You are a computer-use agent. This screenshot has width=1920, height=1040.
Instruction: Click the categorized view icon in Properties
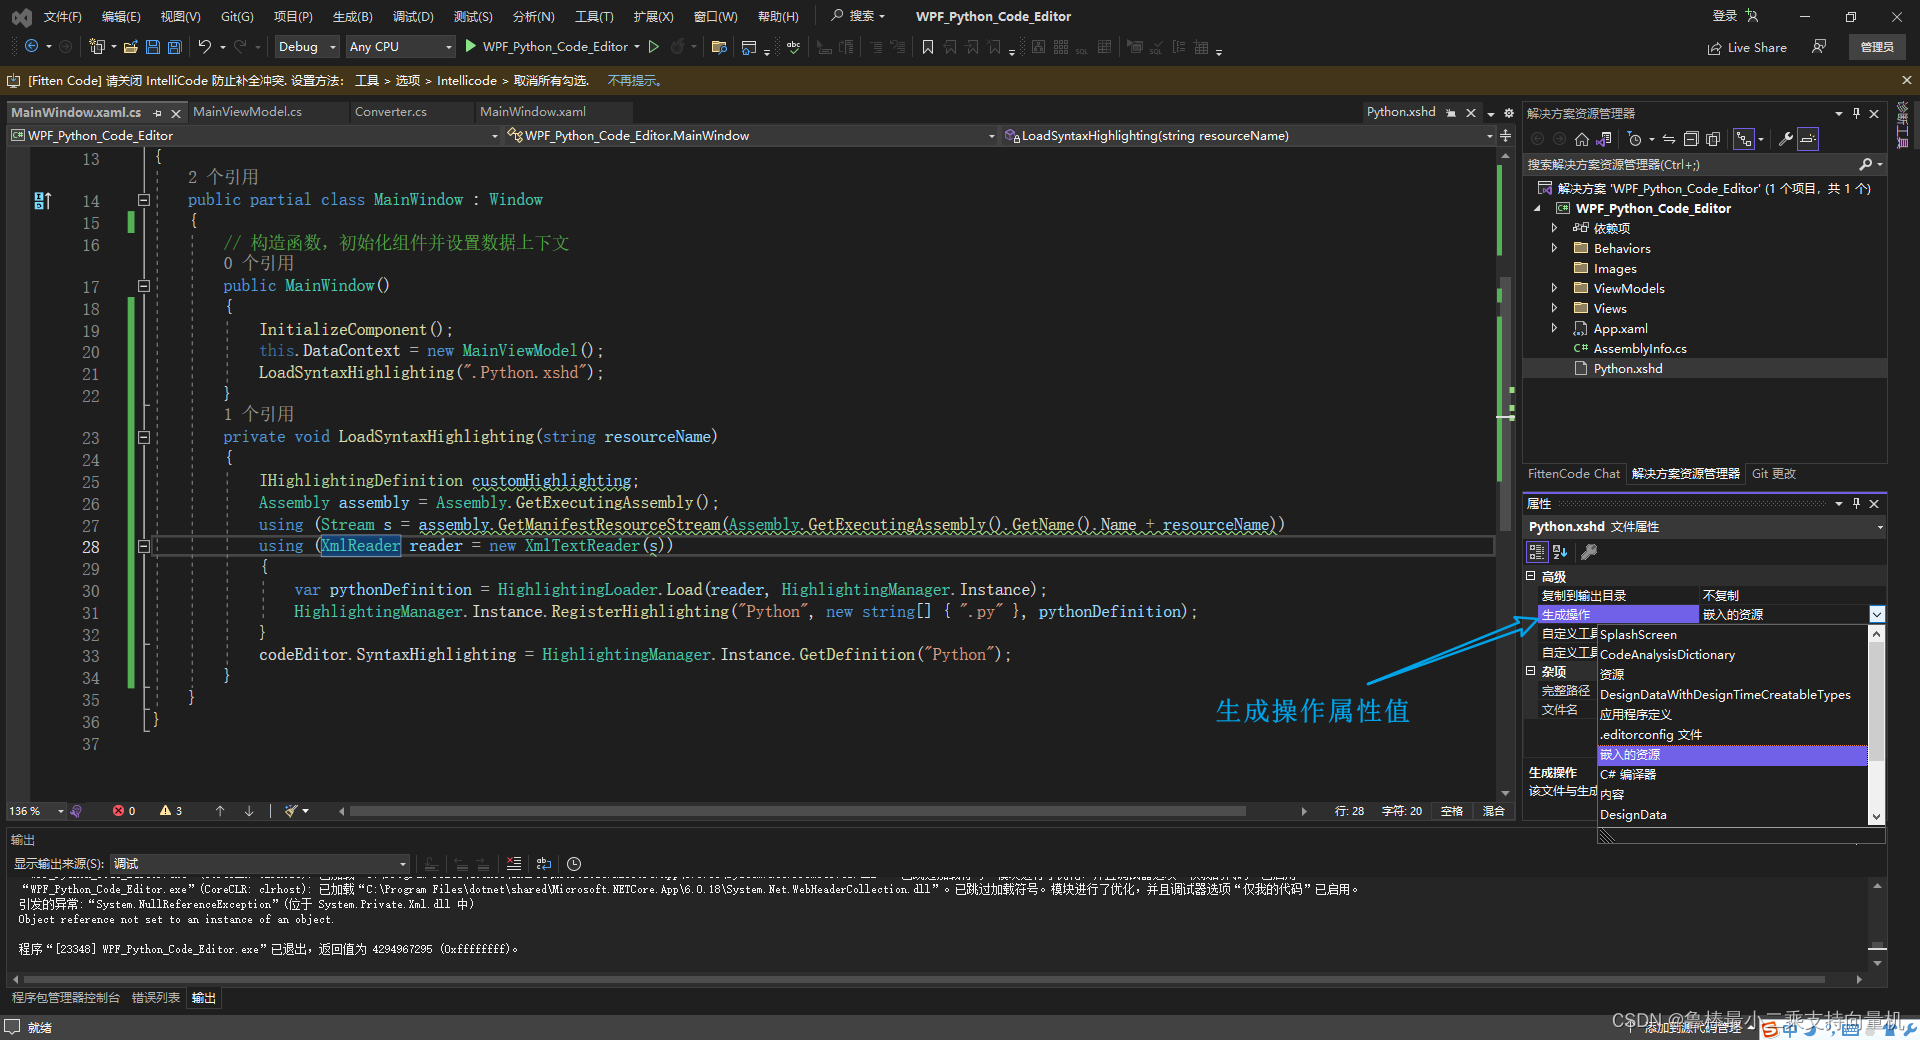click(x=1537, y=552)
